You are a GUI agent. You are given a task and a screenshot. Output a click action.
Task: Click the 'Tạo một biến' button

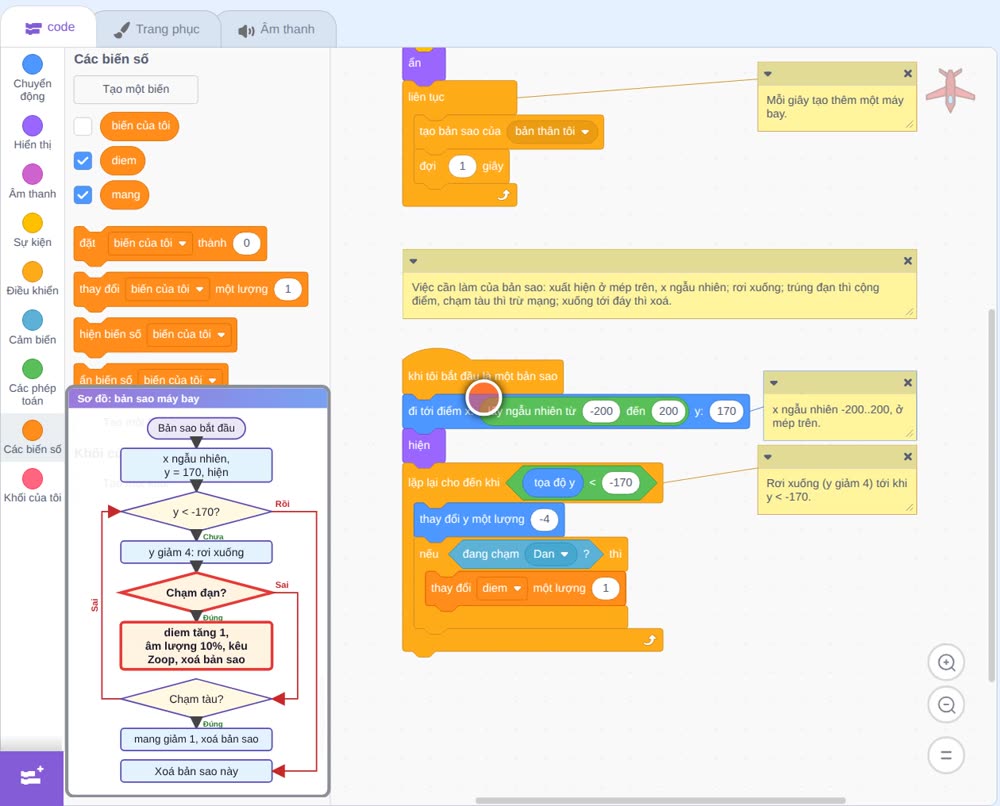coord(136,89)
